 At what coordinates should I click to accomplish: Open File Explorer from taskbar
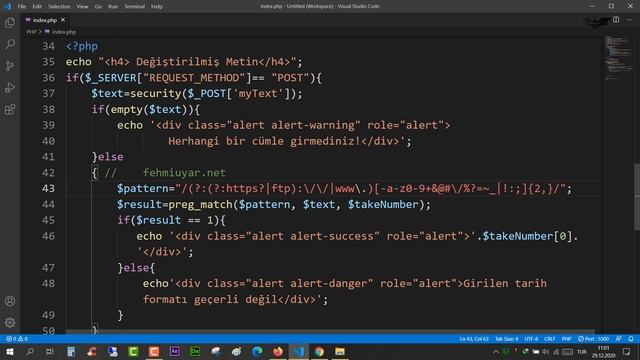point(340,351)
